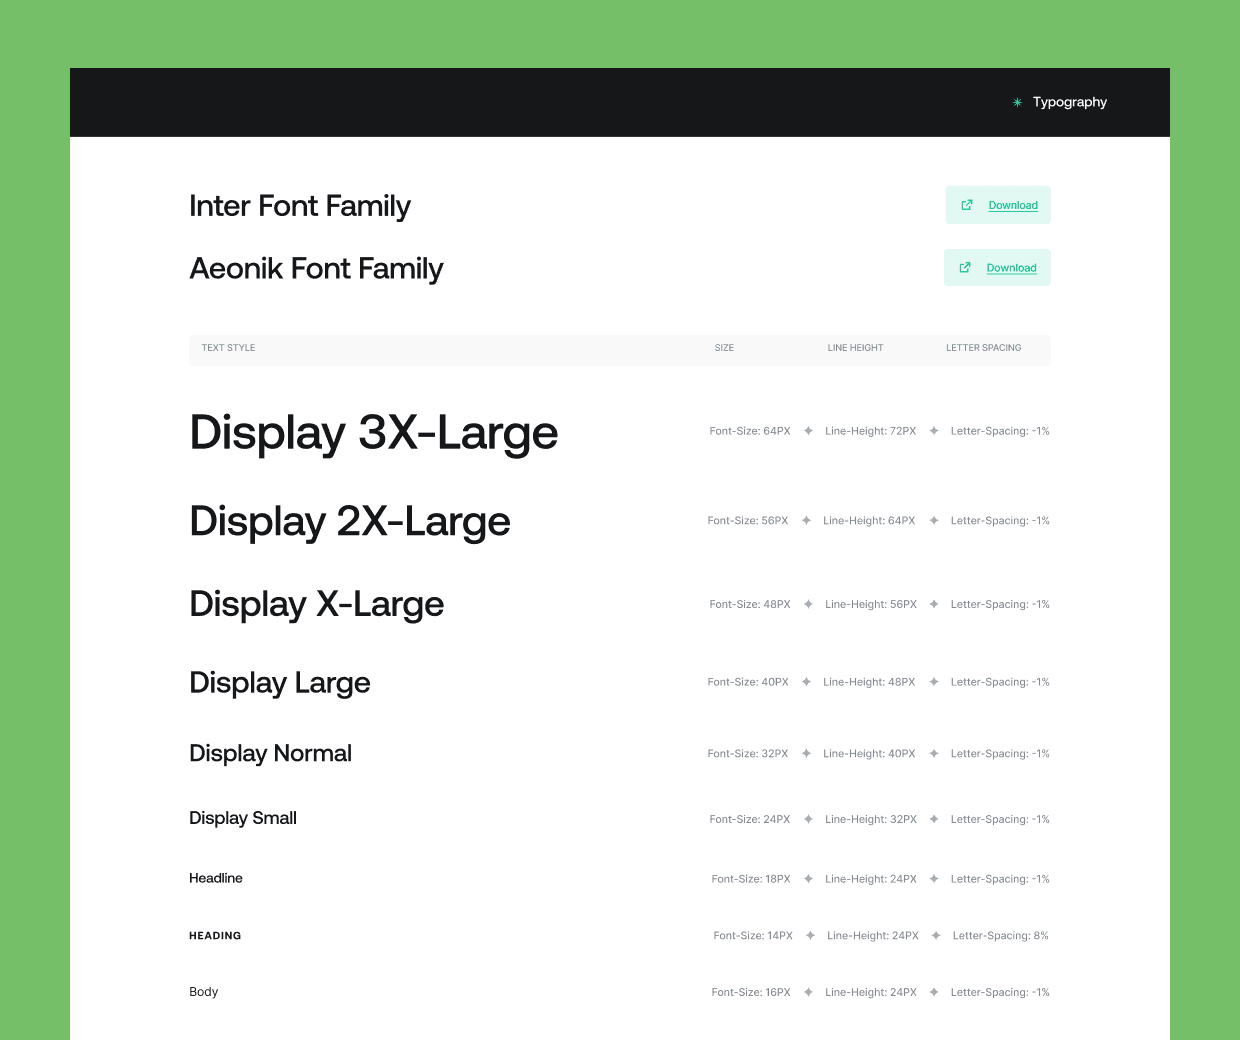1240x1040 pixels.
Task: Open the Typography section label in header
Action: click(1069, 102)
